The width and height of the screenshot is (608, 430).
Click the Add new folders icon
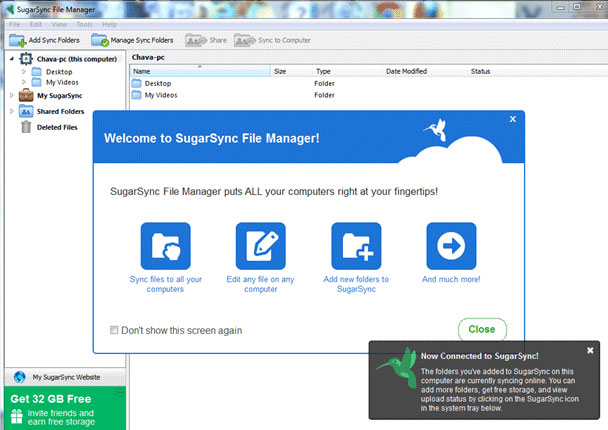pos(356,246)
